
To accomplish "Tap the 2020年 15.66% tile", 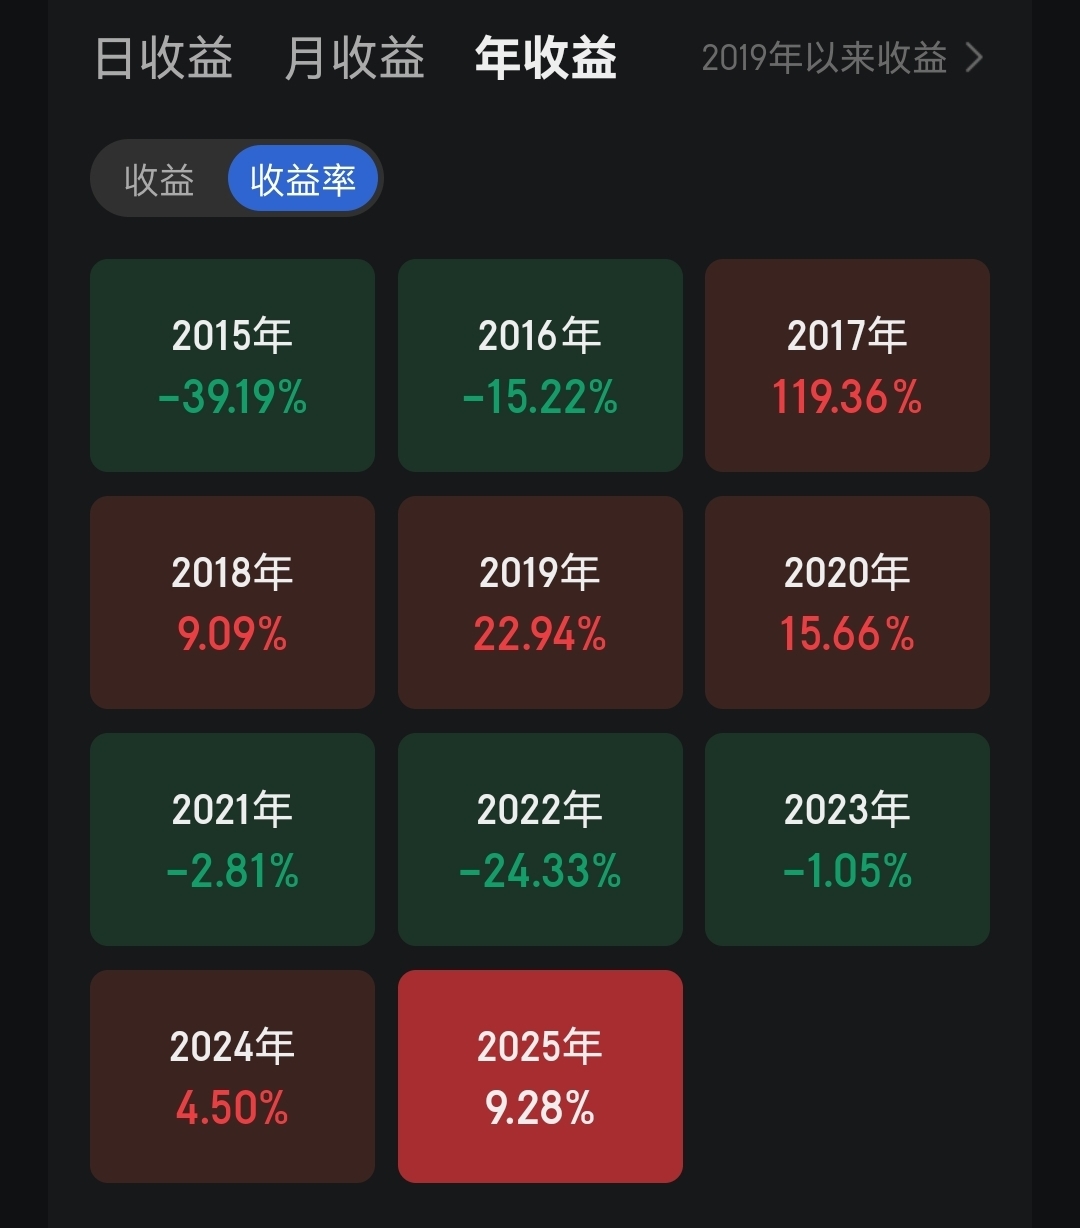I will click(847, 602).
